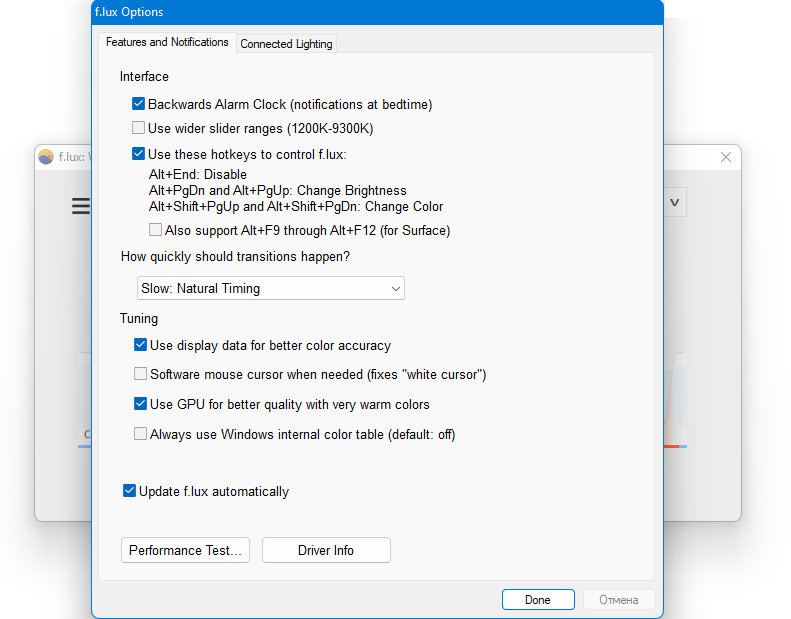The image size is (791, 619).
Task: Click the Performance Test button
Action: pyautogui.click(x=185, y=550)
